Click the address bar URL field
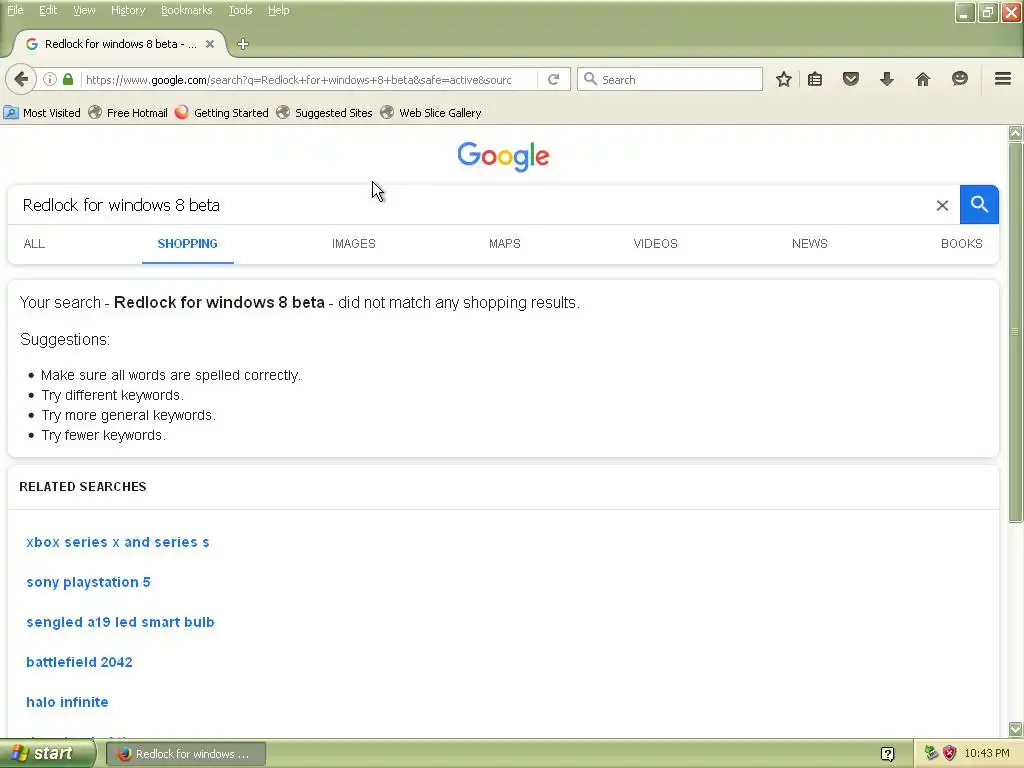This screenshot has width=1024, height=768. [x=298, y=80]
